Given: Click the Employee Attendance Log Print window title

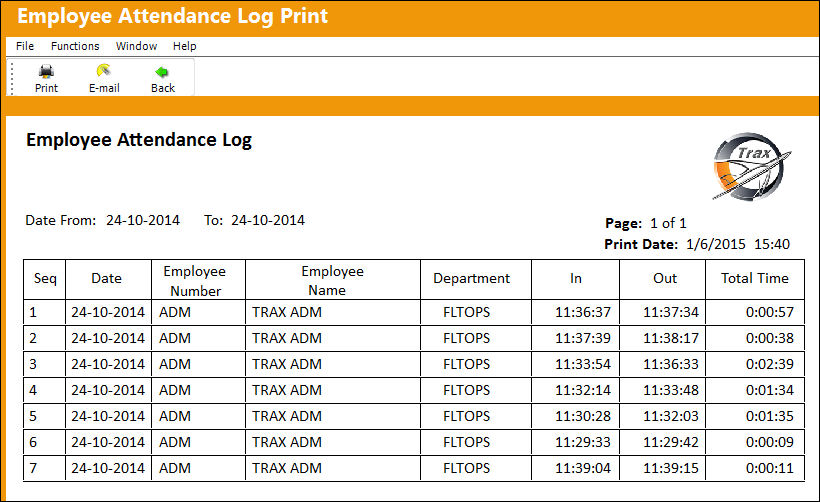Looking at the screenshot, I should pos(173,16).
